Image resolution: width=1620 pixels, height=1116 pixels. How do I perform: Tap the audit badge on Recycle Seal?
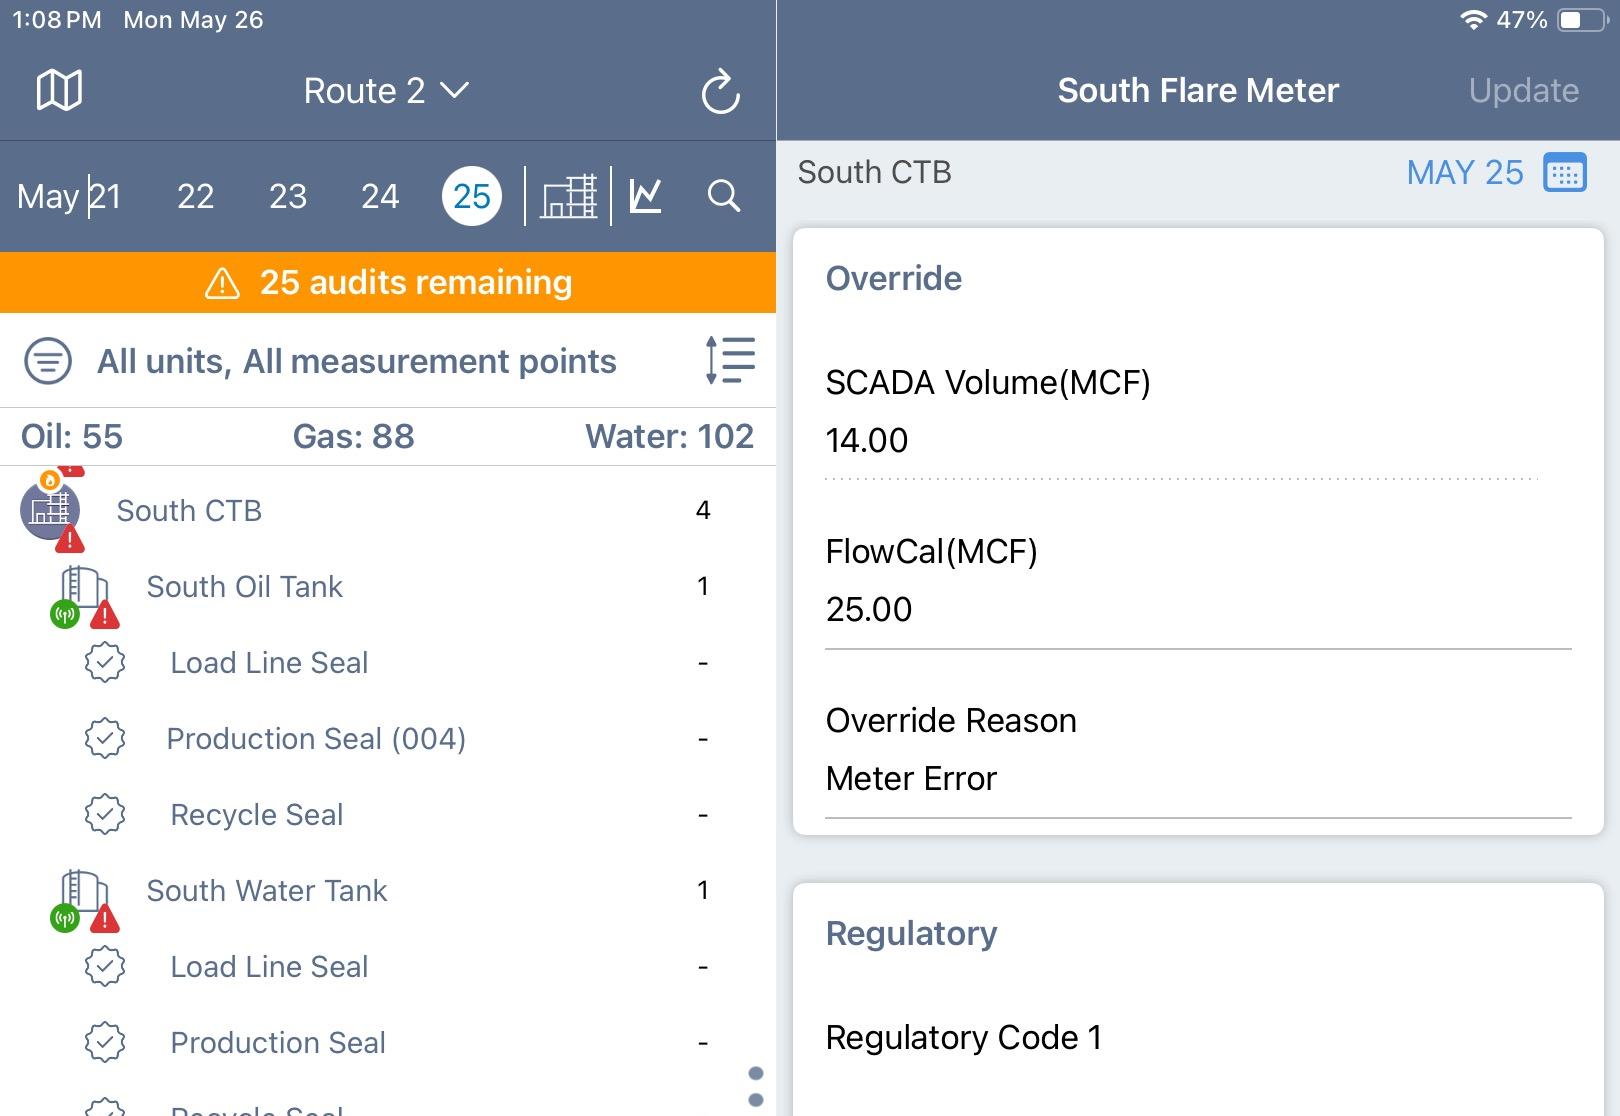point(105,814)
